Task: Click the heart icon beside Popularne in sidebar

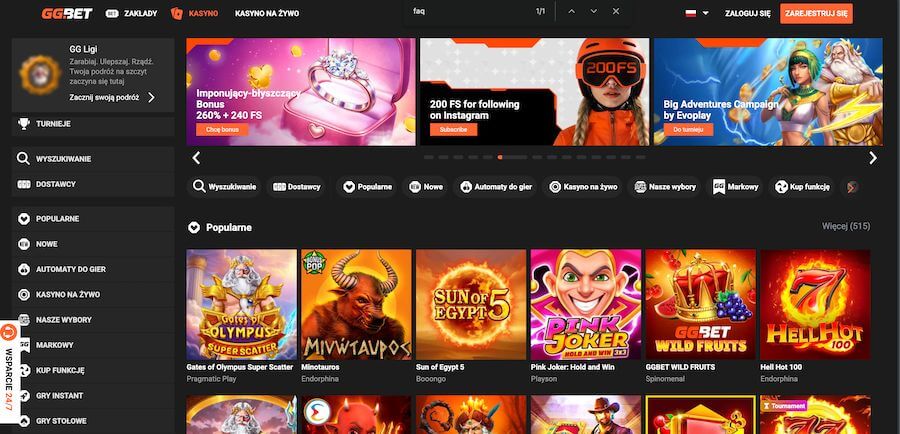Action: pyautogui.click(x=24, y=218)
